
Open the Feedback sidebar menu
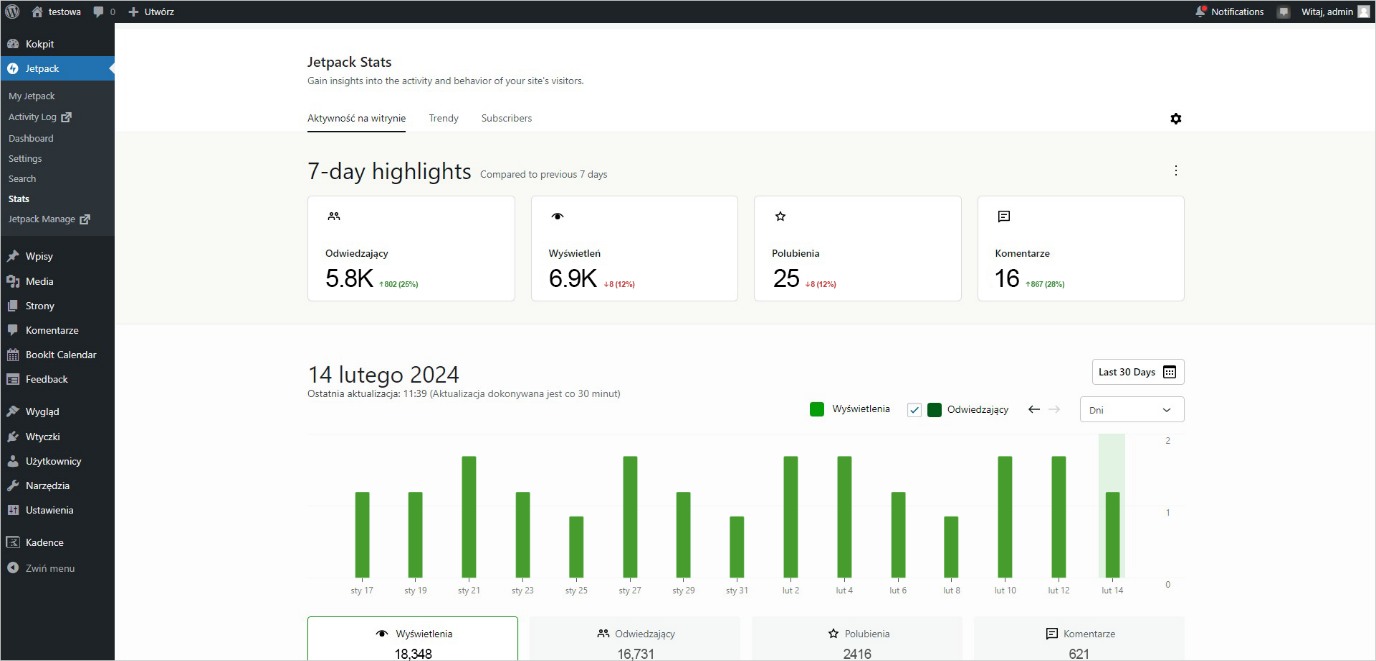pos(57,379)
